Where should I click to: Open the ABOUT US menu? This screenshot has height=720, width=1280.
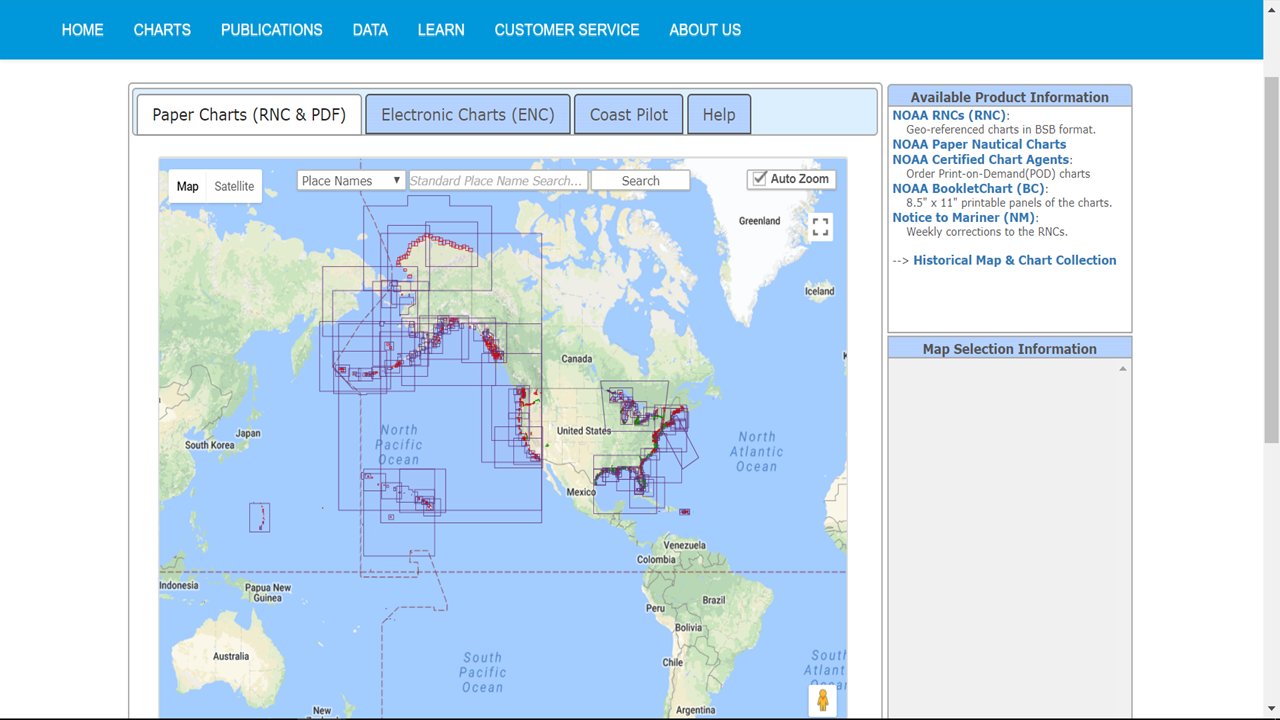click(x=705, y=30)
